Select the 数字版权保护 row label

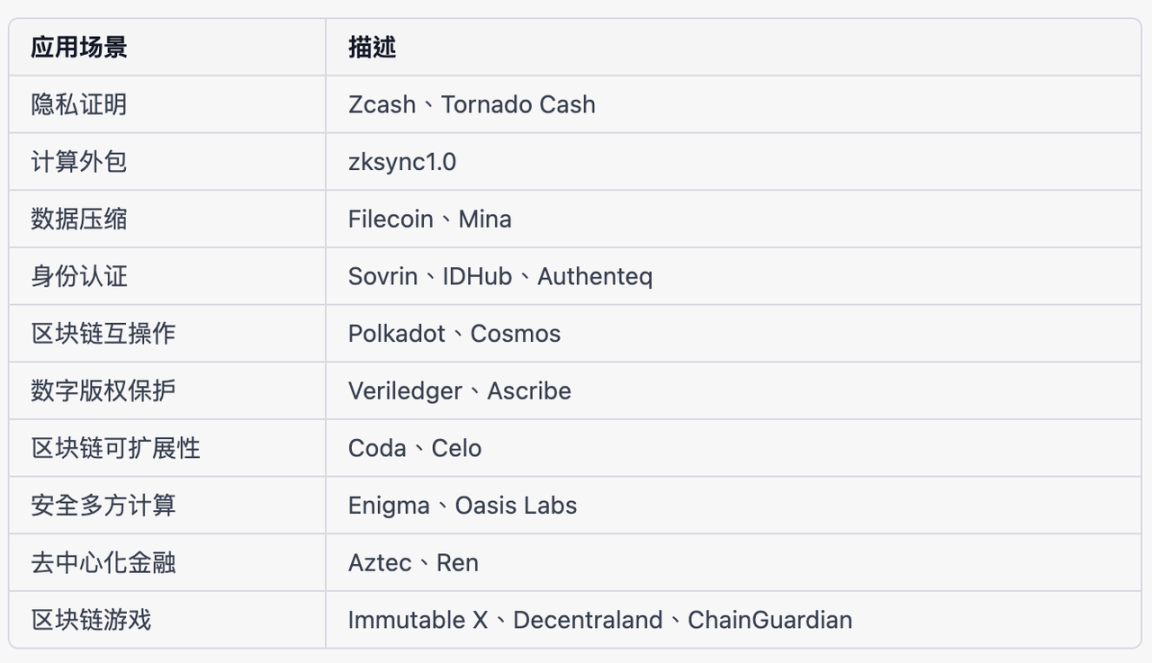[103, 391]
